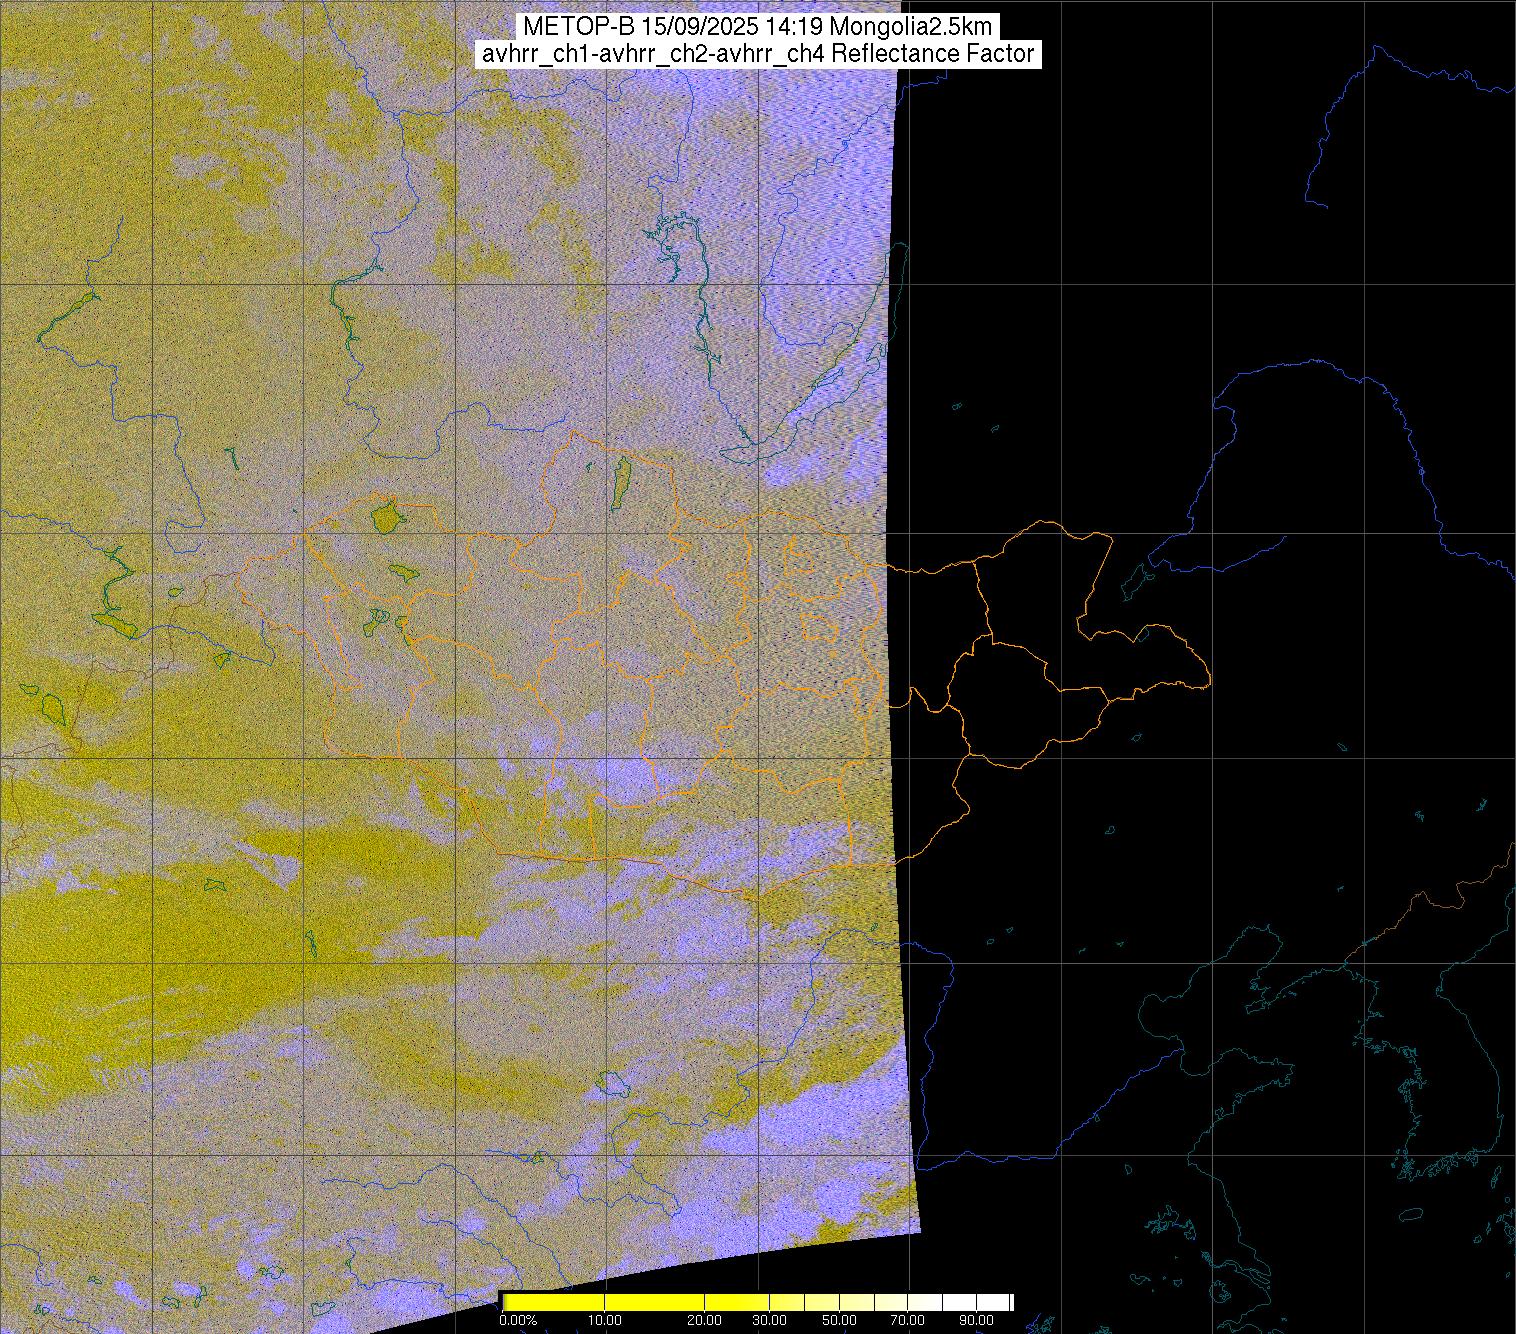Image resolution: width=1516 pixels, height=1334 pixels.
Task: Click the 50.00 tick label on the color scale
Action: pyautogui.click(x=839, y=1320)
